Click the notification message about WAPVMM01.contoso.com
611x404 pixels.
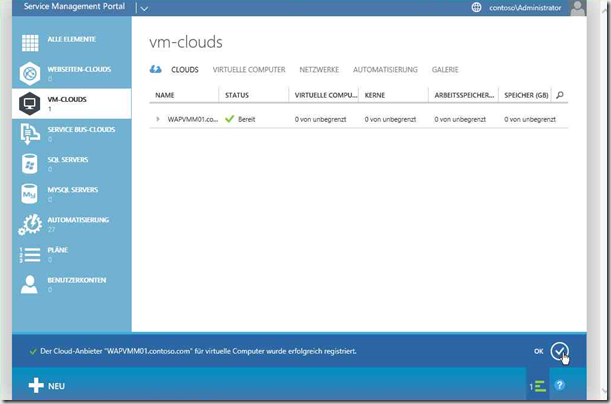tap(198, 351)
